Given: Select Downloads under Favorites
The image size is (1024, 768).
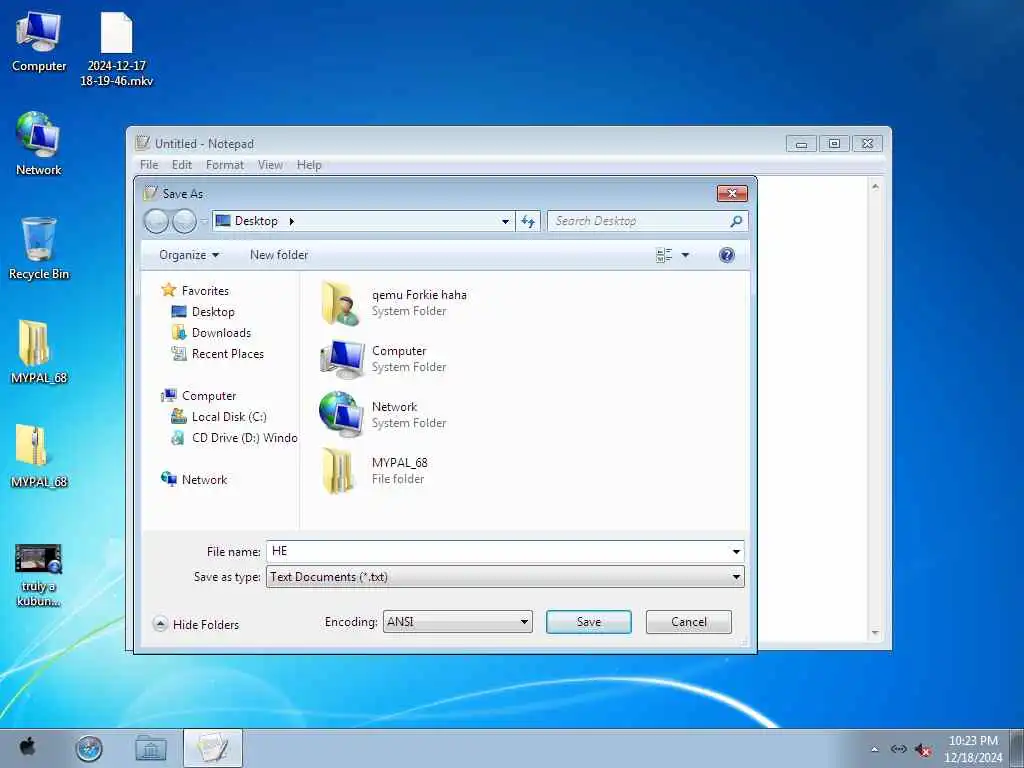Looking at the screenshot, I should [211, 332].
